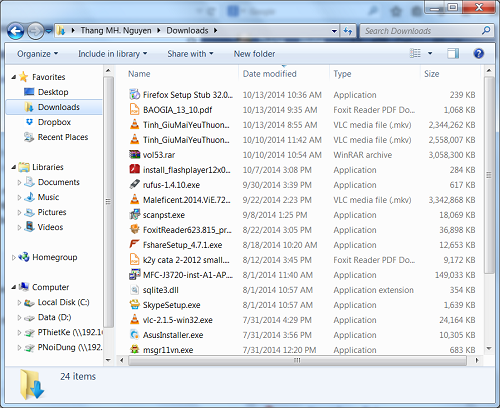
Task: Click Thang MH. Nguyen in address breadcrumb
Action: tap(116, 31)
